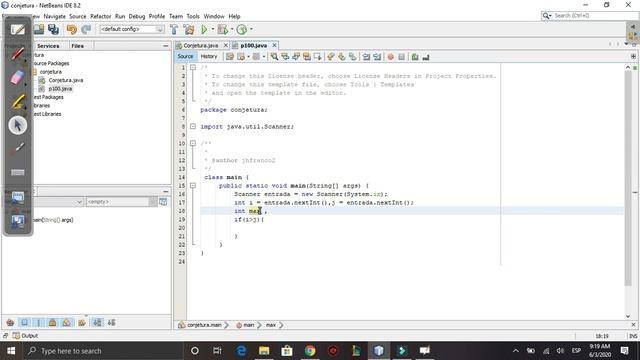This screenshot has width=640, height=360.
Task: Click Save All toolbar icon
Action: [x=53, y=29]
